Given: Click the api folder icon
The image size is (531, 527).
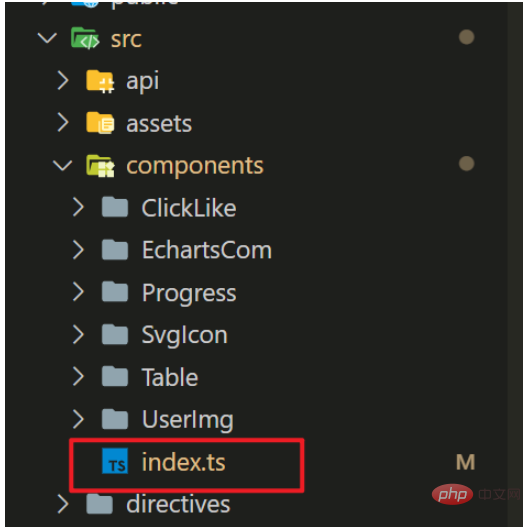Looking at the screenshot, I should 100,81.
